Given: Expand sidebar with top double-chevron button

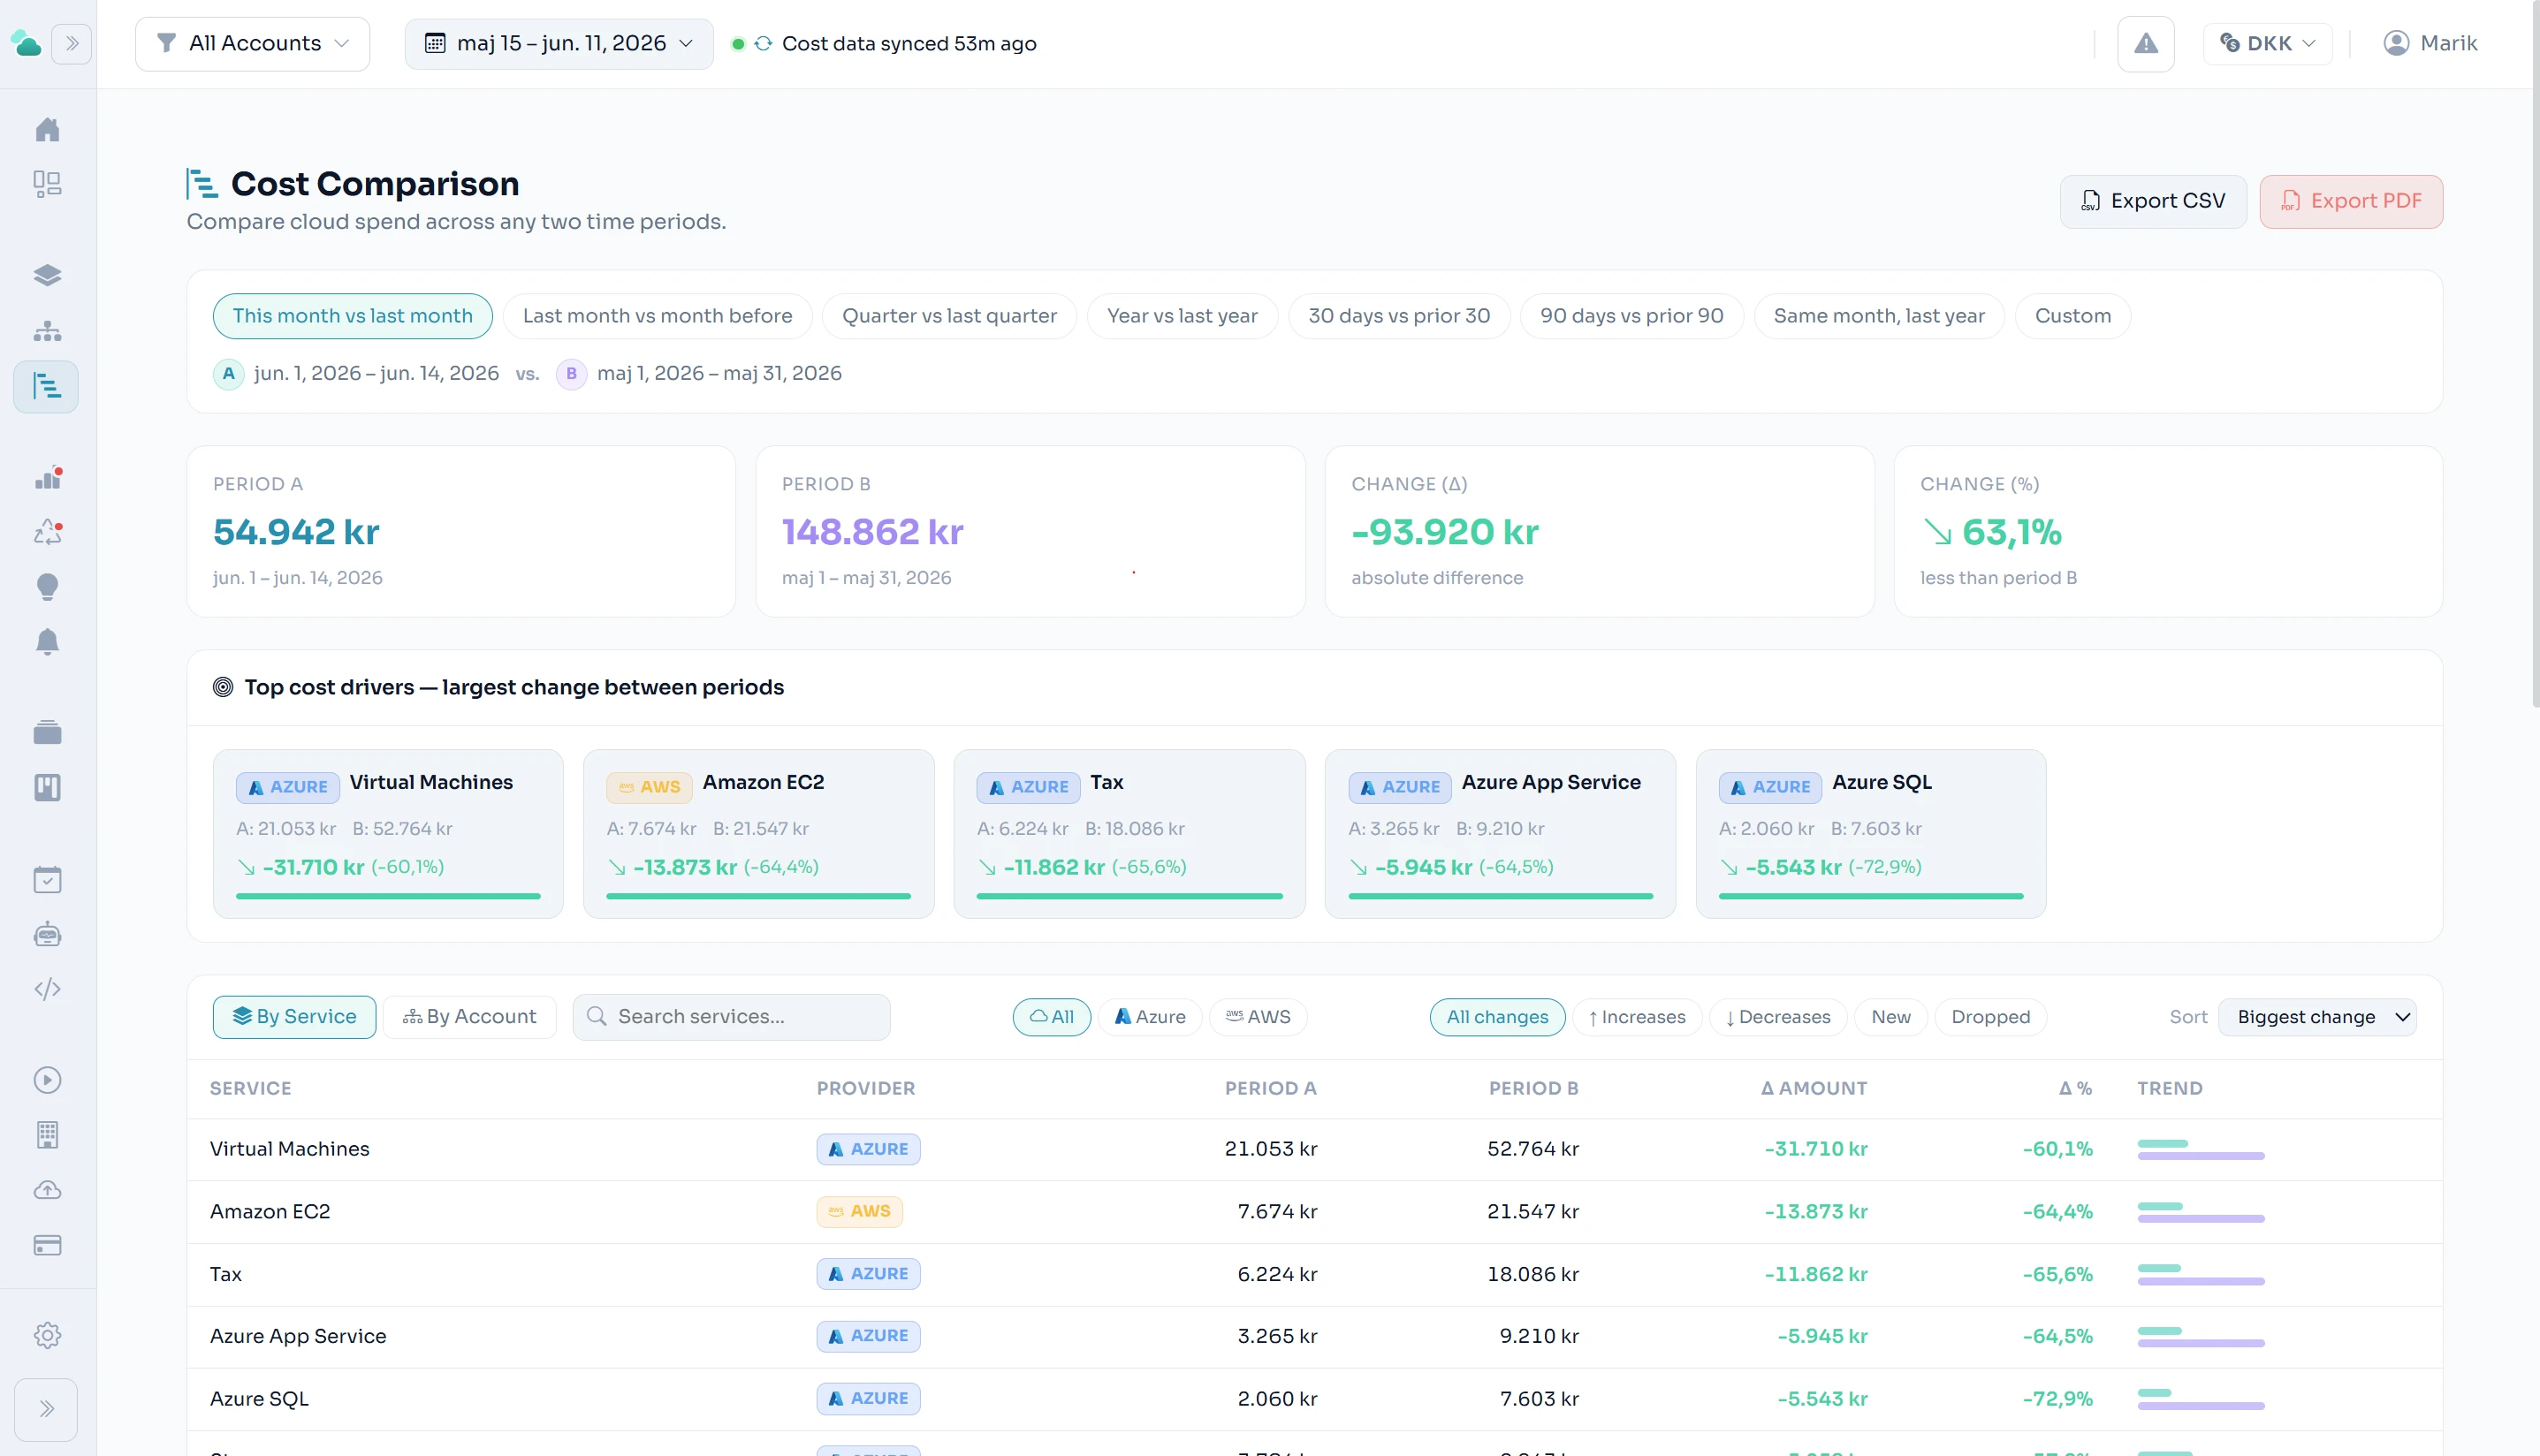Looking at the screenshot, I should (72, 43).
